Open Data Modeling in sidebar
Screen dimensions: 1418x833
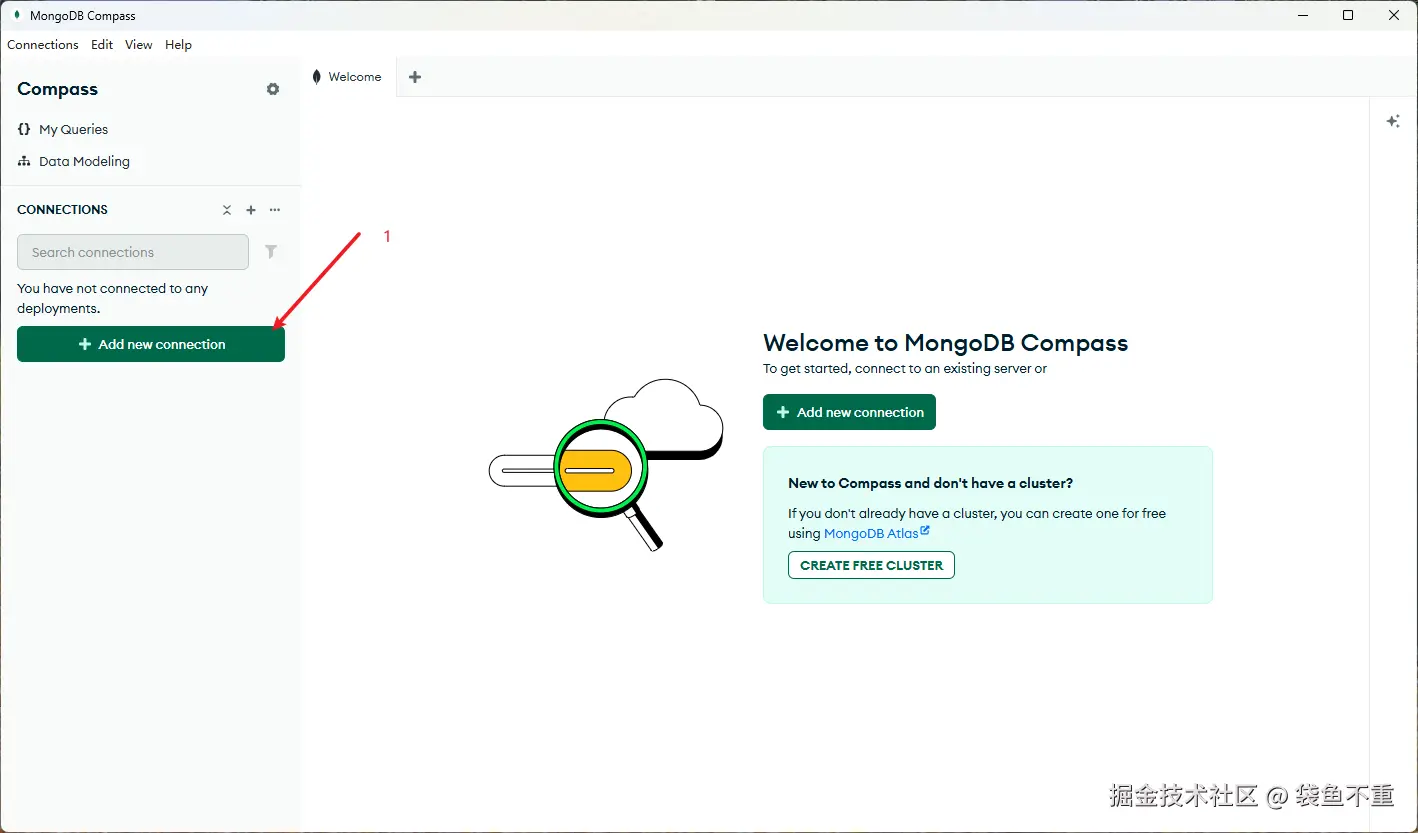pos(74,161)
